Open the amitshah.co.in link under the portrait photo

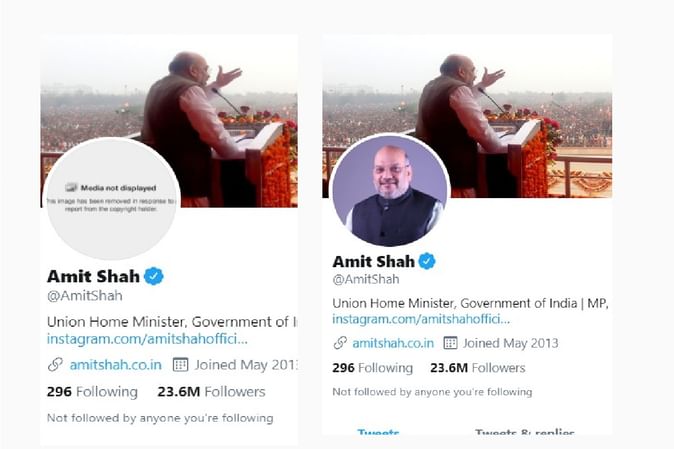tap(393, 343)
